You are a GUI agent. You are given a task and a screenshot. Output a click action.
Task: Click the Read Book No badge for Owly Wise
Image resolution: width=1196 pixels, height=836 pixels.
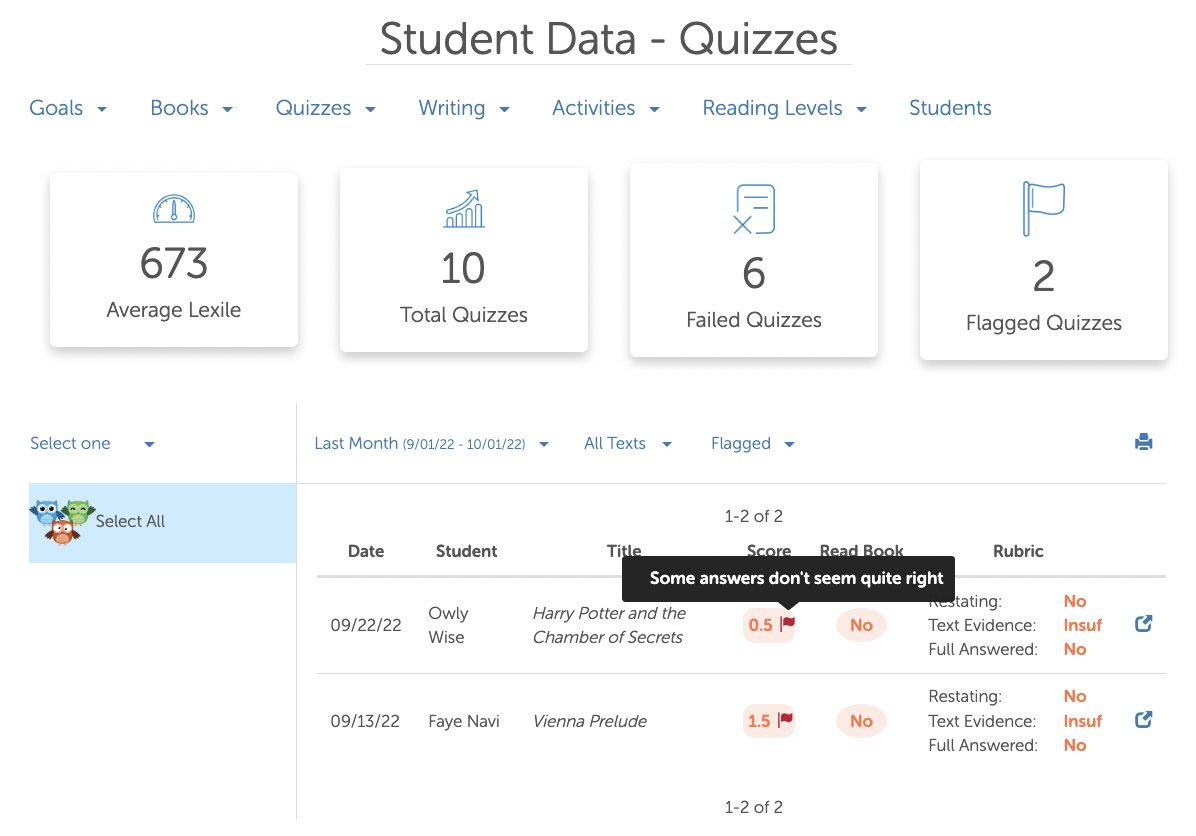point(861,625)
